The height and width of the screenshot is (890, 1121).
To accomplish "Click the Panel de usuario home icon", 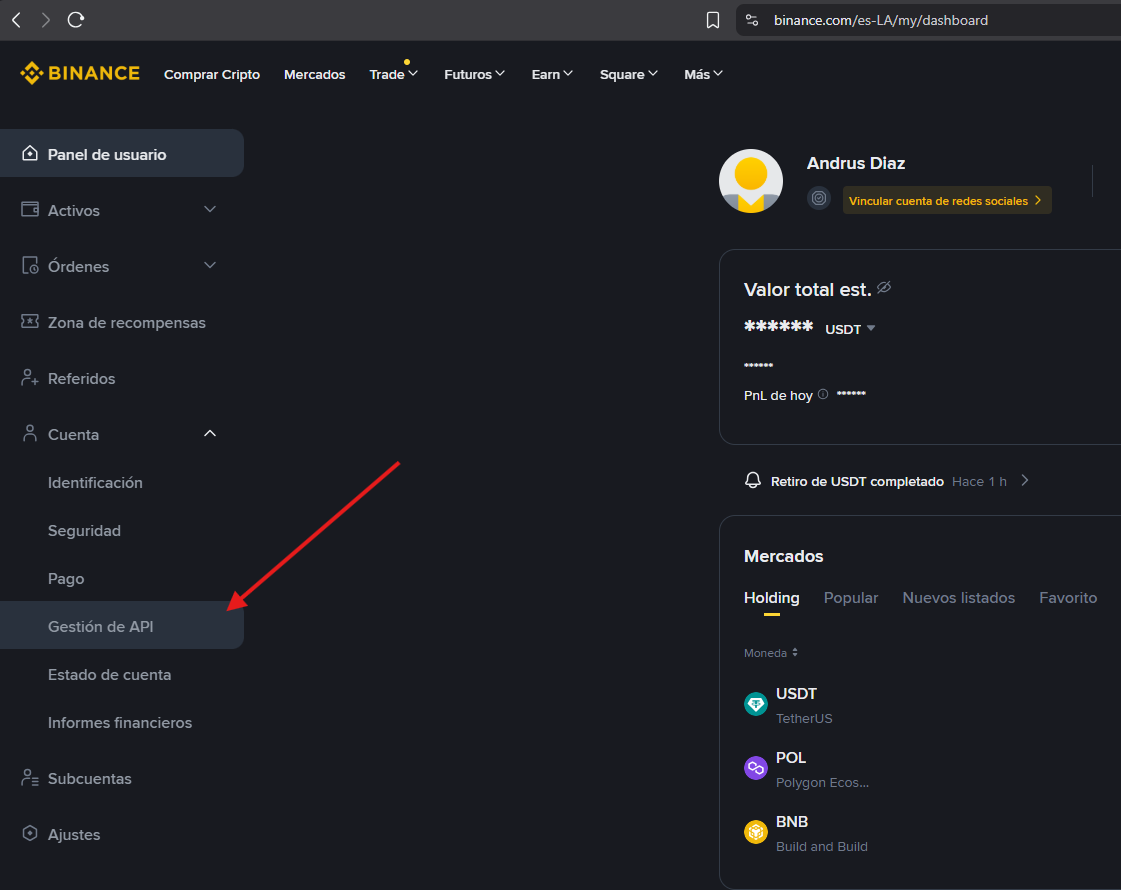I will (x=29, y=153).
